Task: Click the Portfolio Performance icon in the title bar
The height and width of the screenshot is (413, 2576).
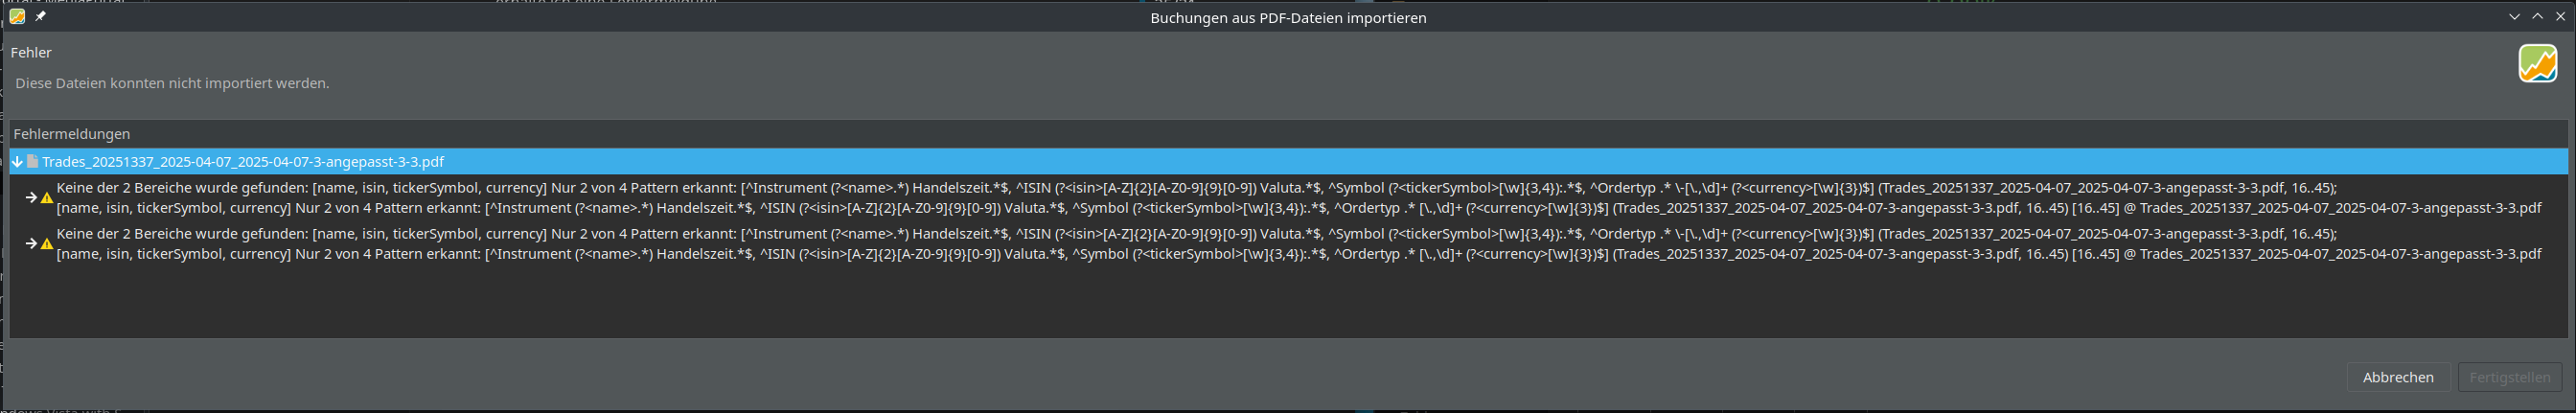Action: click(x=17, y=16)
